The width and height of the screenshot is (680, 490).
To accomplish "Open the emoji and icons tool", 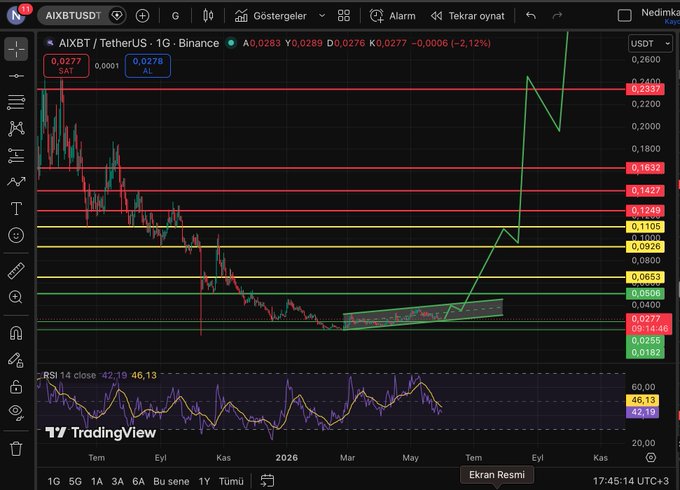I will coord(16,235).
